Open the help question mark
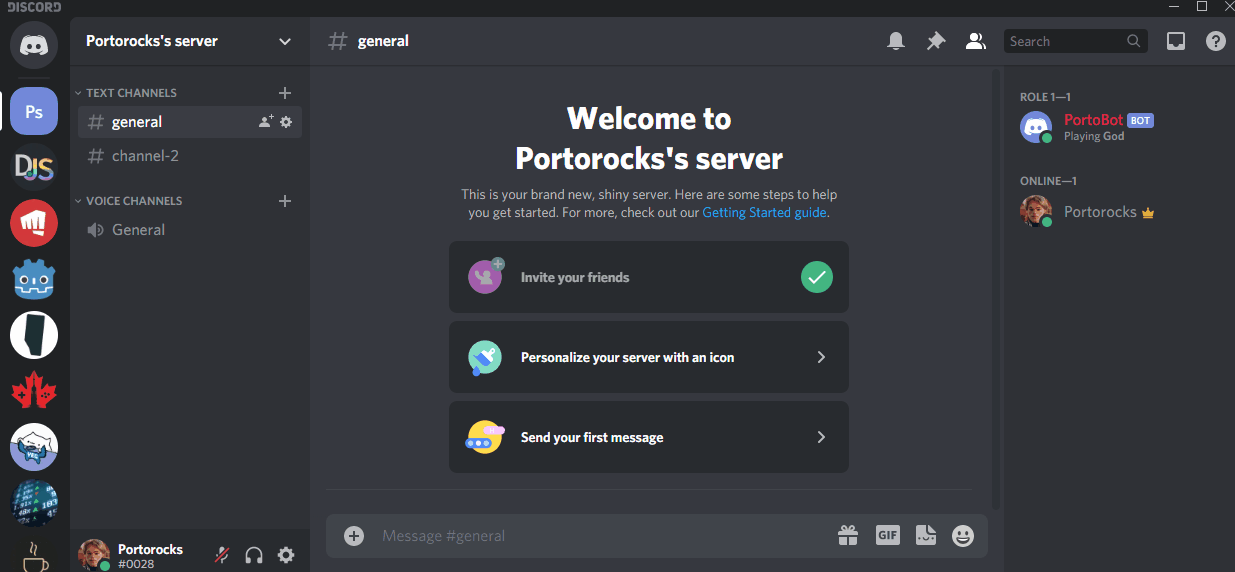The width and height of the screenshot is (1235, 572). (1215, 41)
